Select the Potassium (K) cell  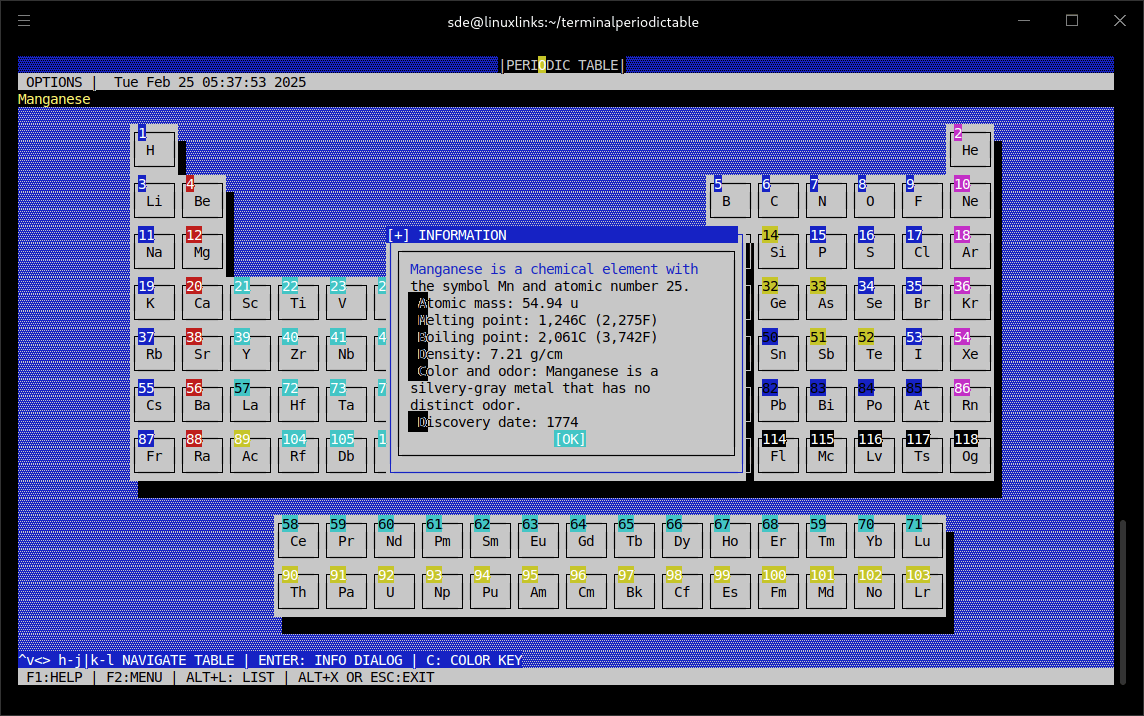click(154, 303)
